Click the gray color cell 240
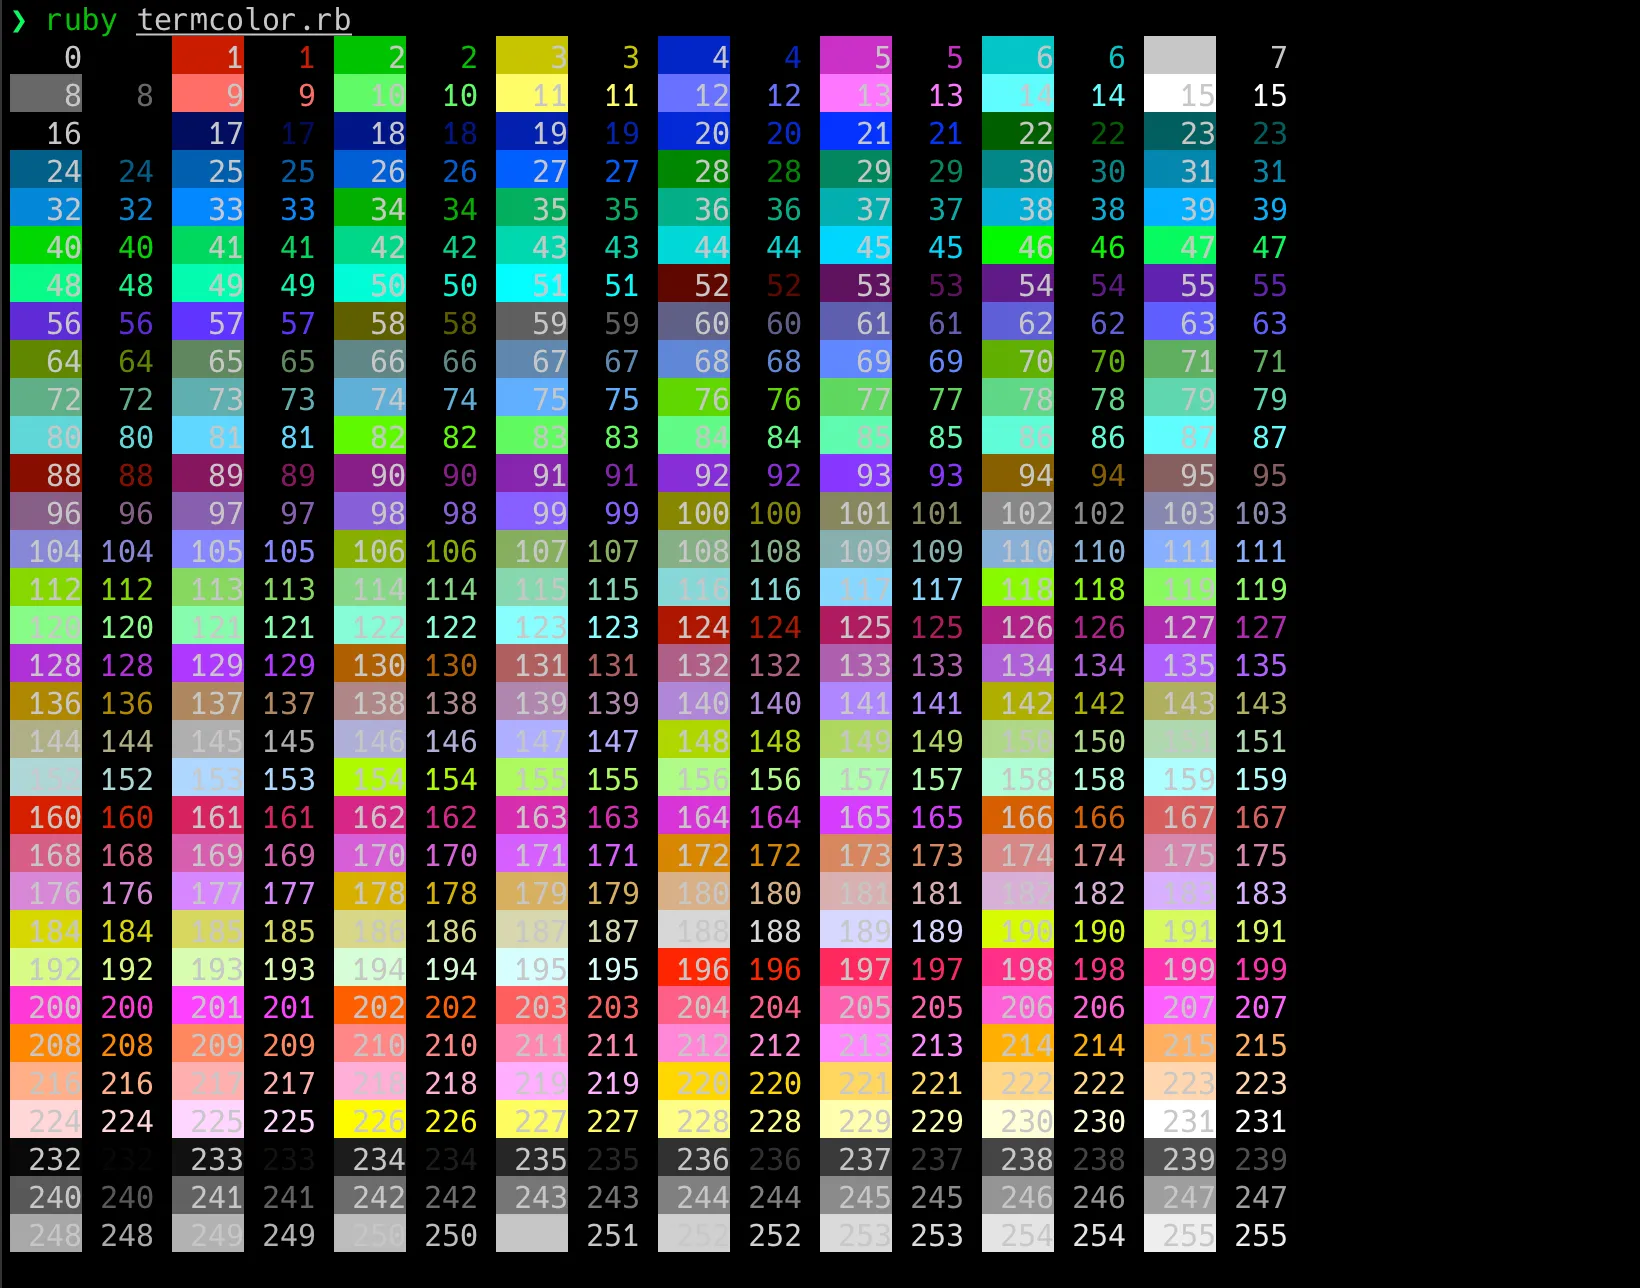Image resolution: width=1640 pixels, height=1288 pixels. [45, 1197]
